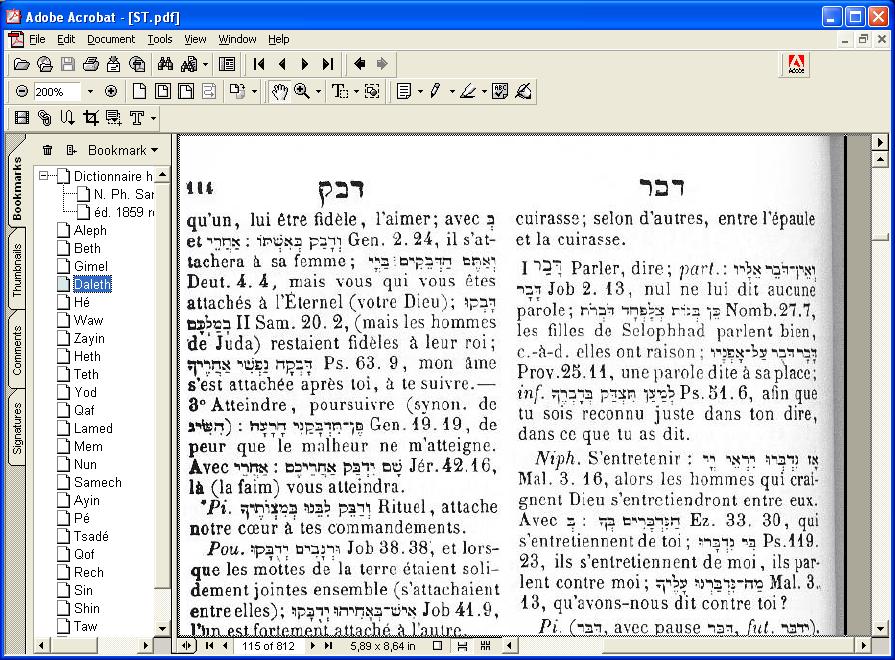Select the Article tool icon
895x660 pixels.
(67, 118)
